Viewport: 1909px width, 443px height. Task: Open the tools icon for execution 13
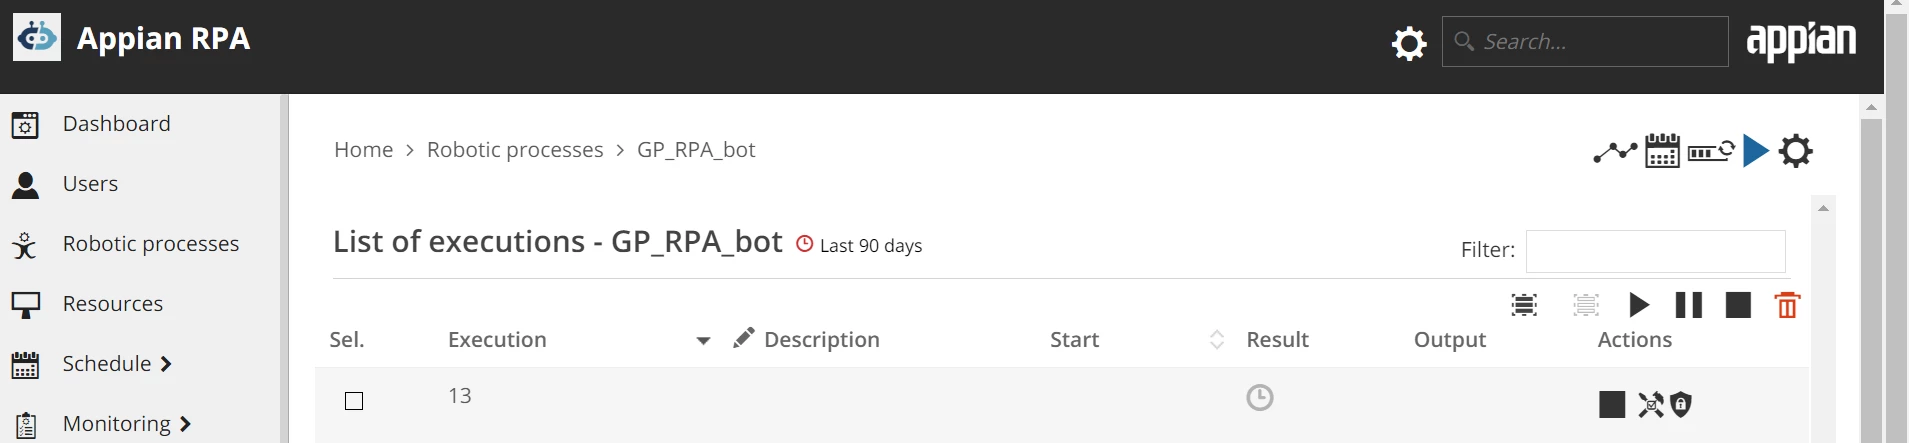pyautogui.click(x=1651, y=404)
